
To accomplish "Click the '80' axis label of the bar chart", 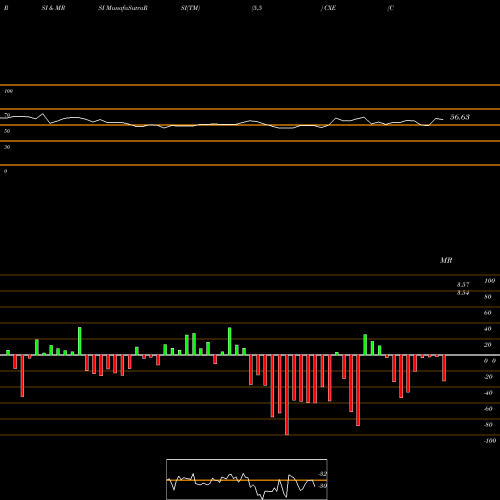I will 487,297.
